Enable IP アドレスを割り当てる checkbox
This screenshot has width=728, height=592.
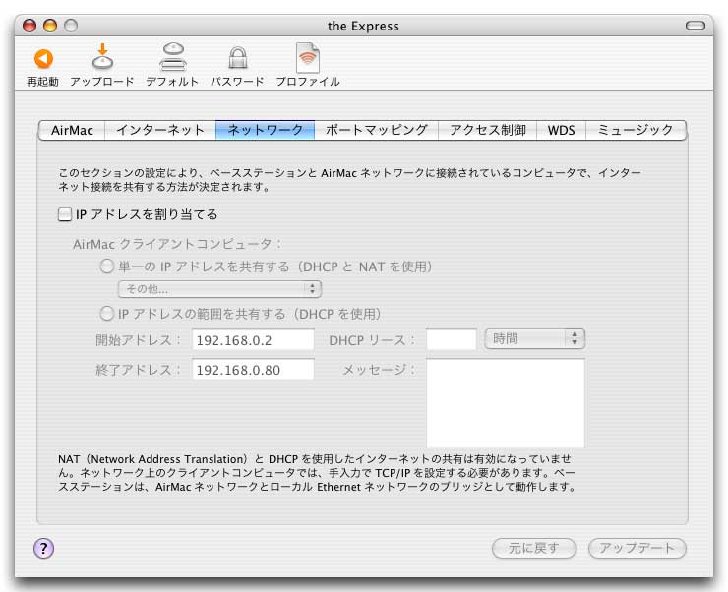pos(65,214)
